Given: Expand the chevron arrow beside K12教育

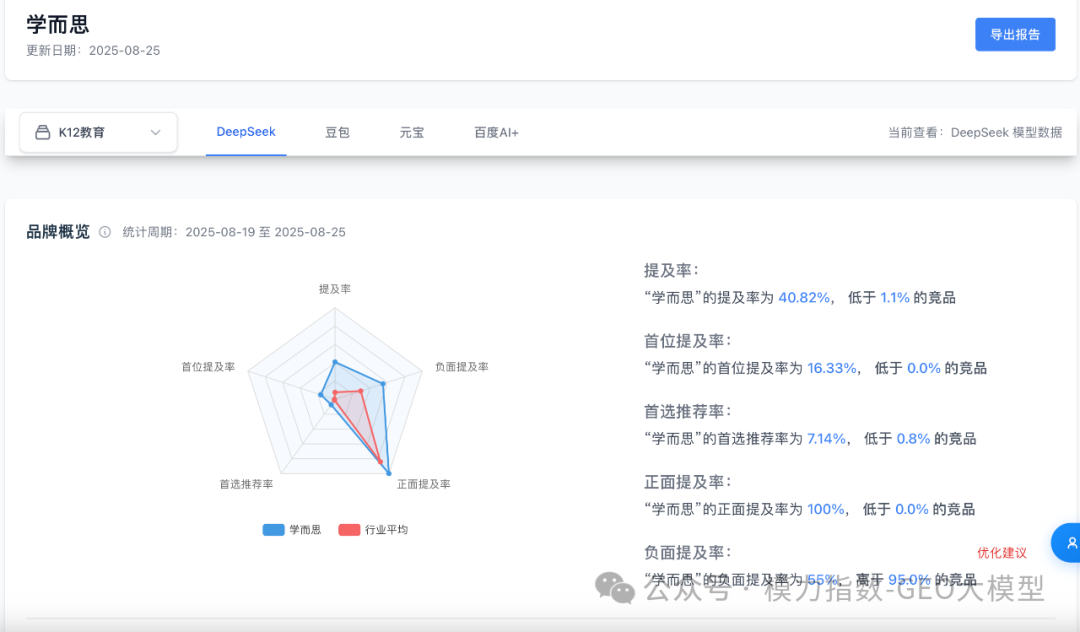Looking at the screenshot, I should click(156, 132).
